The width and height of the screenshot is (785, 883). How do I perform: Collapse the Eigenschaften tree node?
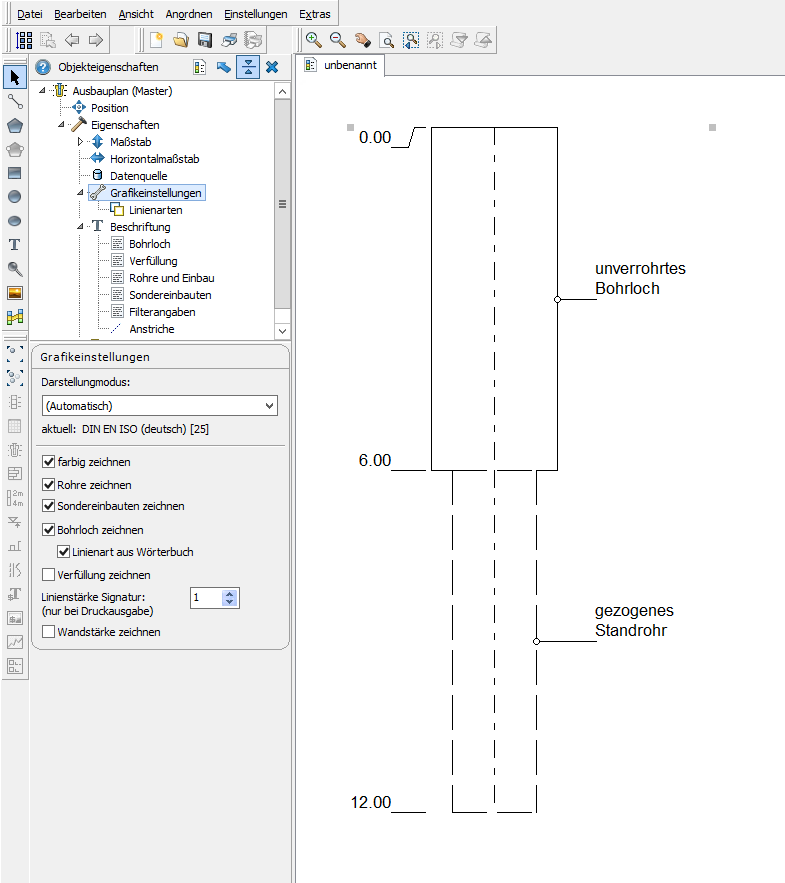[x=61, y=124]
